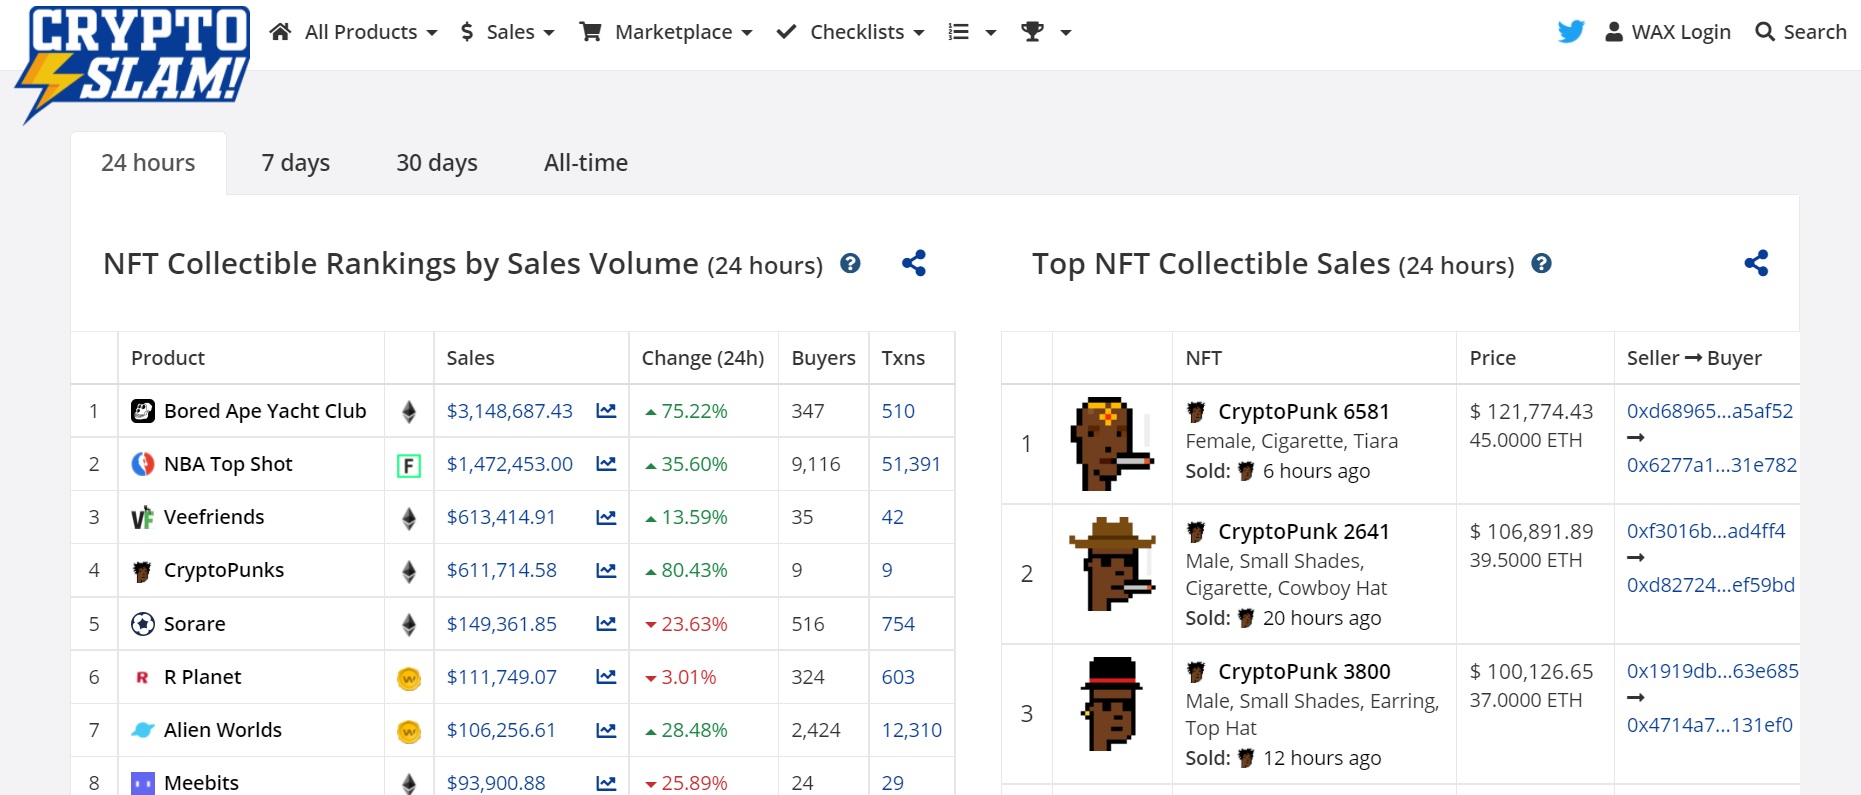The image size is (1861, 795).
Task: Open CryptoPunk 2641 cowboy hat thumbnail
Action: pos(1112,564)
